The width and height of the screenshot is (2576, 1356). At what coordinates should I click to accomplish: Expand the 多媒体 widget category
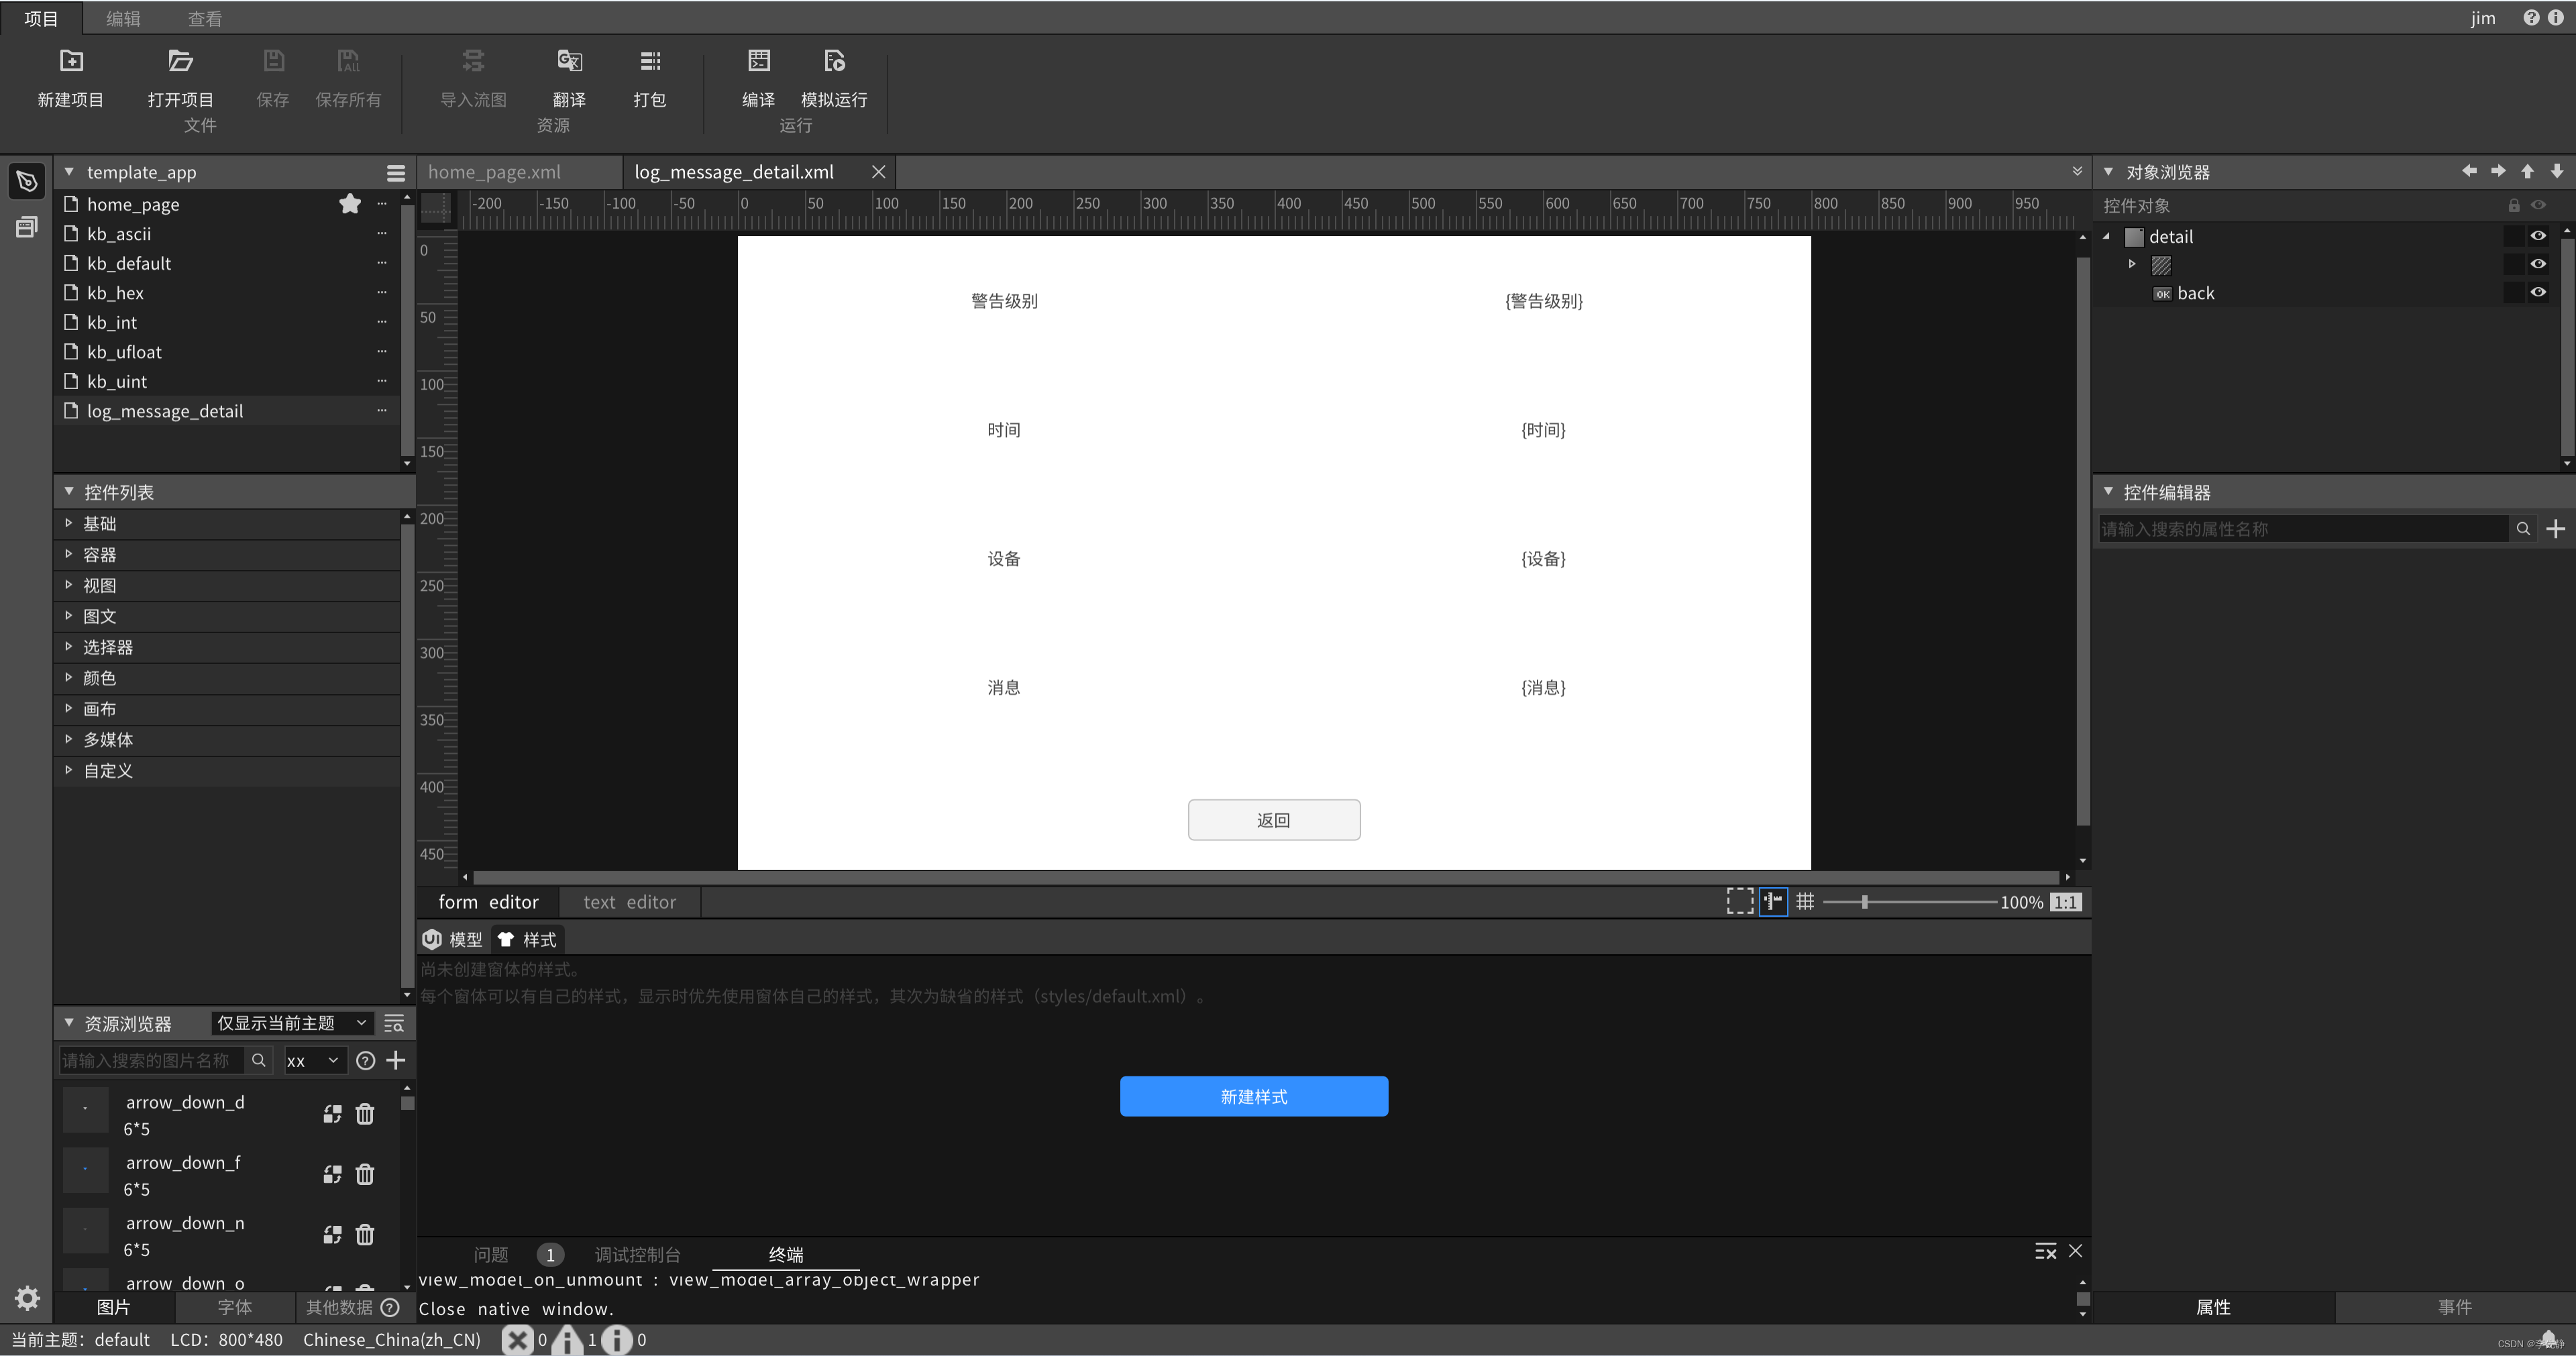[227, 740]
